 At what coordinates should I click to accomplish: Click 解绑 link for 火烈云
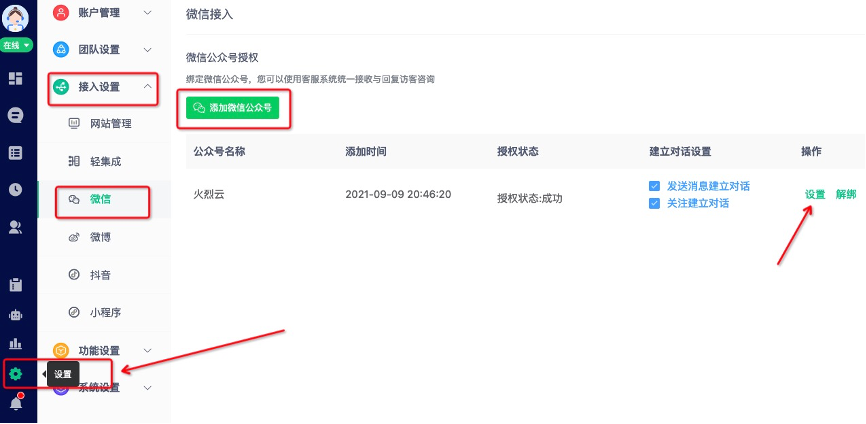click(x=846, y=194)
